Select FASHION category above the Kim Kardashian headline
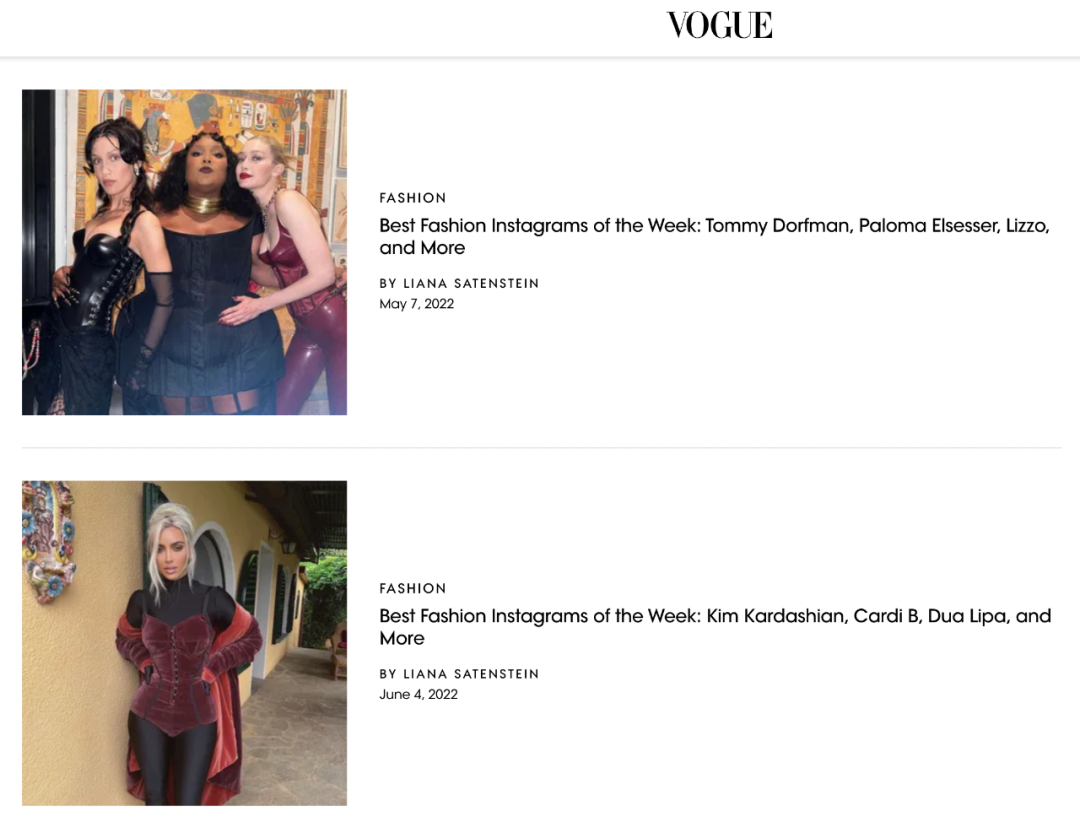The height and width of the screenshot is (828, 1080). (413, 588)
